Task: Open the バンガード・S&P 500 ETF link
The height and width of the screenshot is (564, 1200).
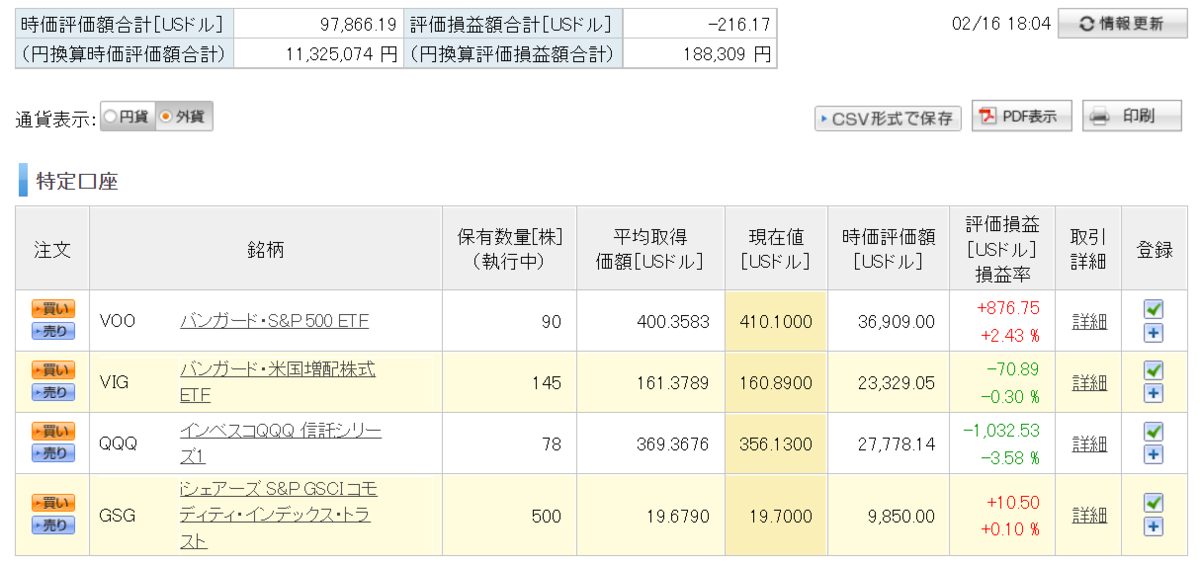Action: pos(274,321)
